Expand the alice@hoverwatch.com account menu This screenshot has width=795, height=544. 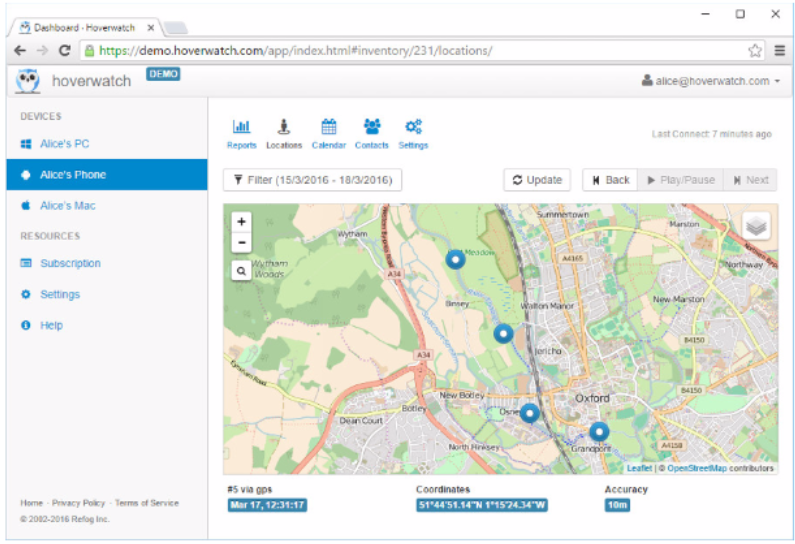[710, 81]
